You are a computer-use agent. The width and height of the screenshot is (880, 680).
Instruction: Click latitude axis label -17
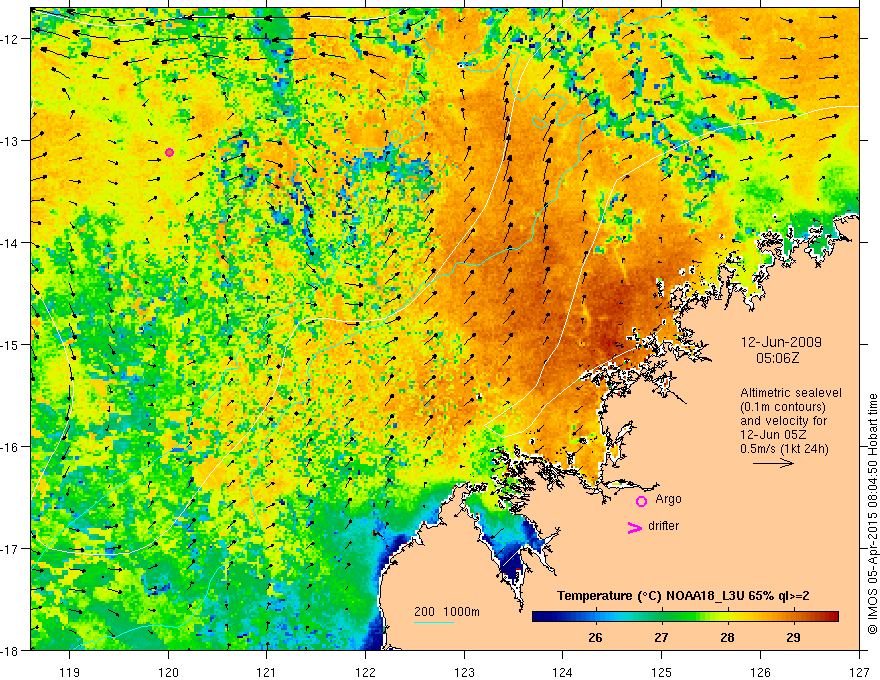coord(11,549)
